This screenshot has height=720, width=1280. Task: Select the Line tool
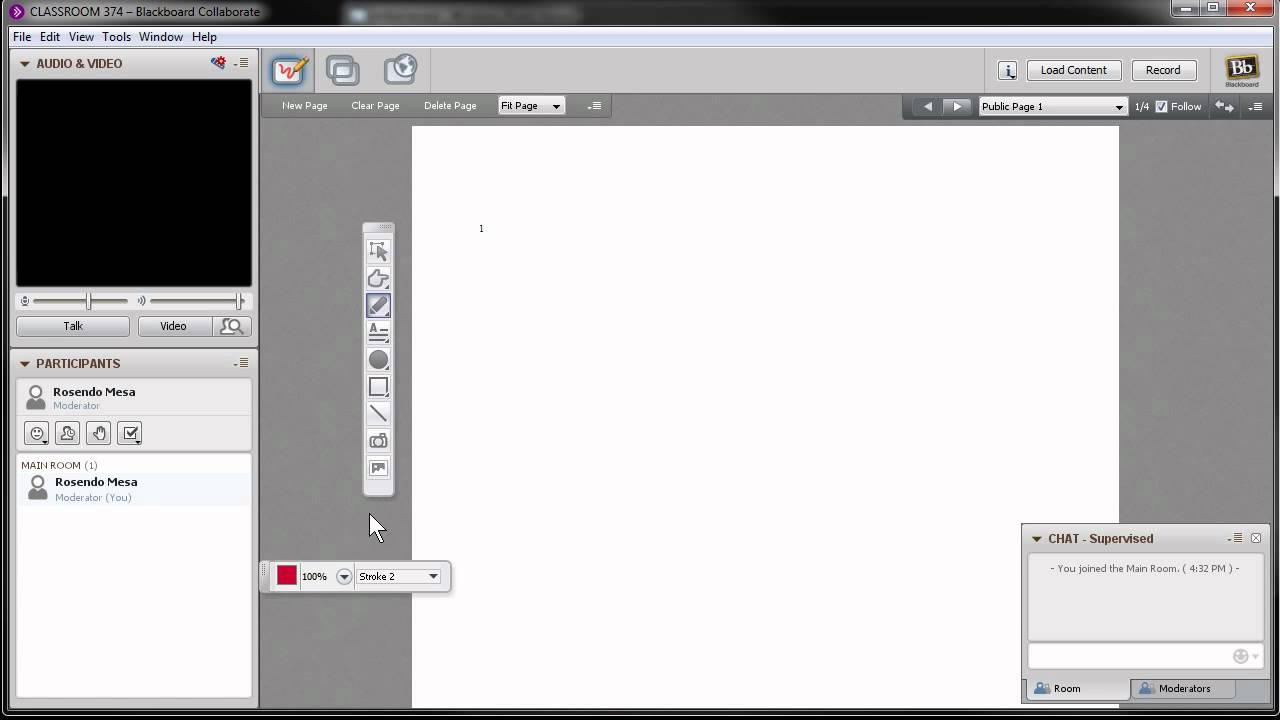378,413
